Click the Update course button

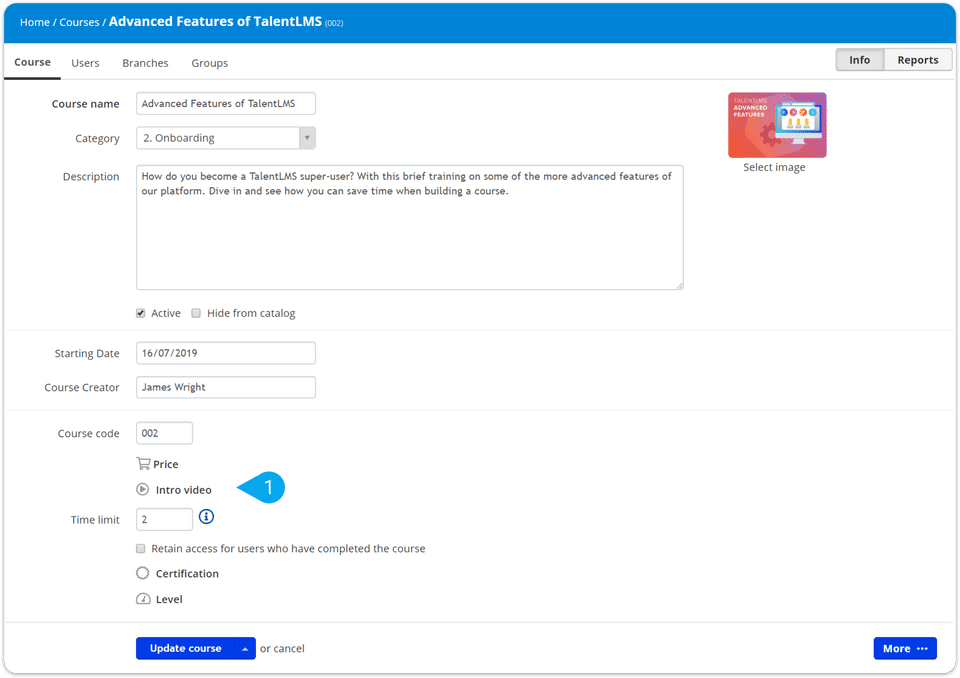[x=185, y=649]
